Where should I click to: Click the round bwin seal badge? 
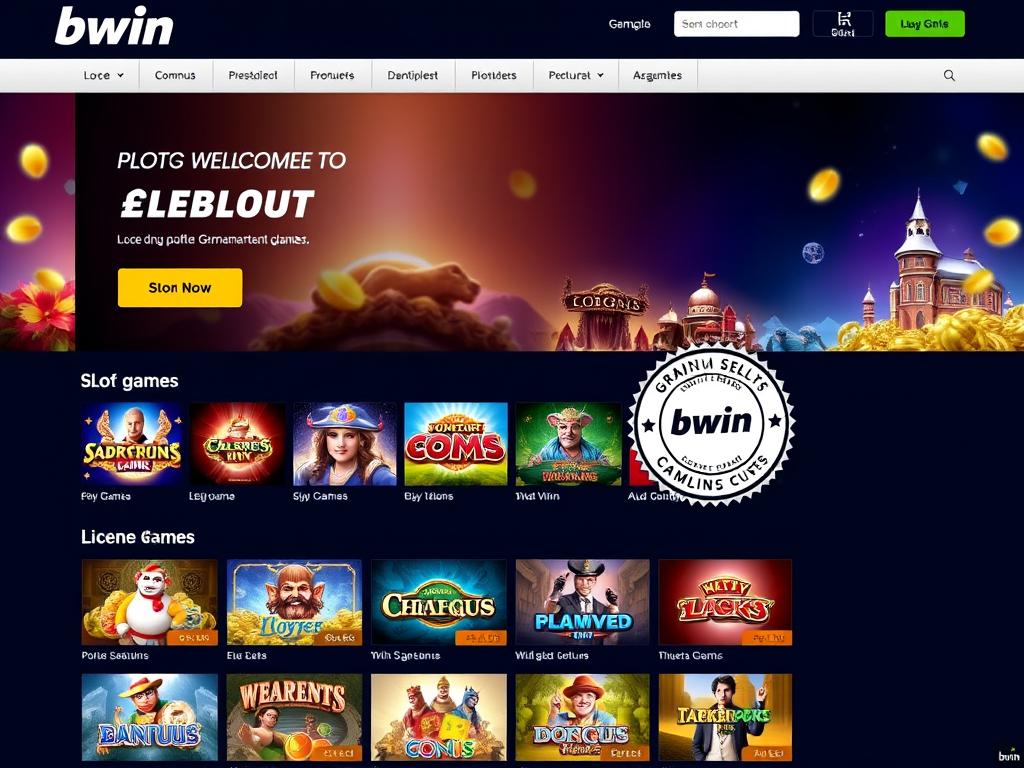tap(711, 422)
